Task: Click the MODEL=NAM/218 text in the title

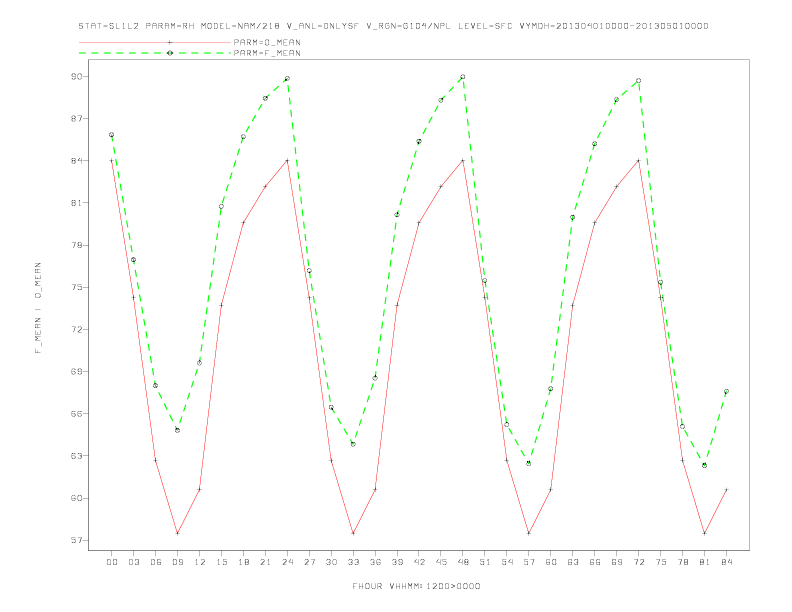Action: (240, 26)
